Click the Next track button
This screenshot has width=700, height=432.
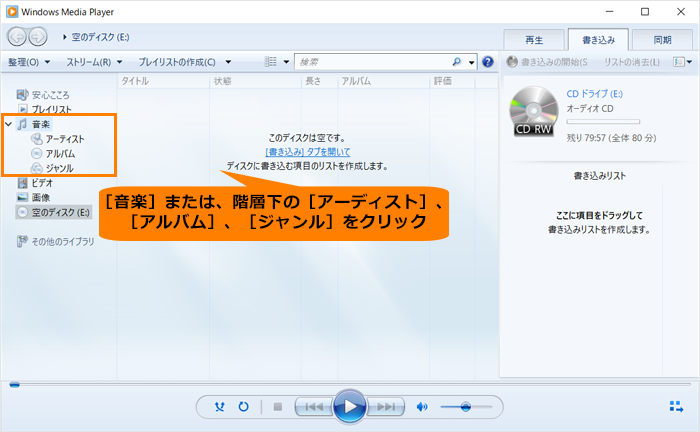point(386,407)
